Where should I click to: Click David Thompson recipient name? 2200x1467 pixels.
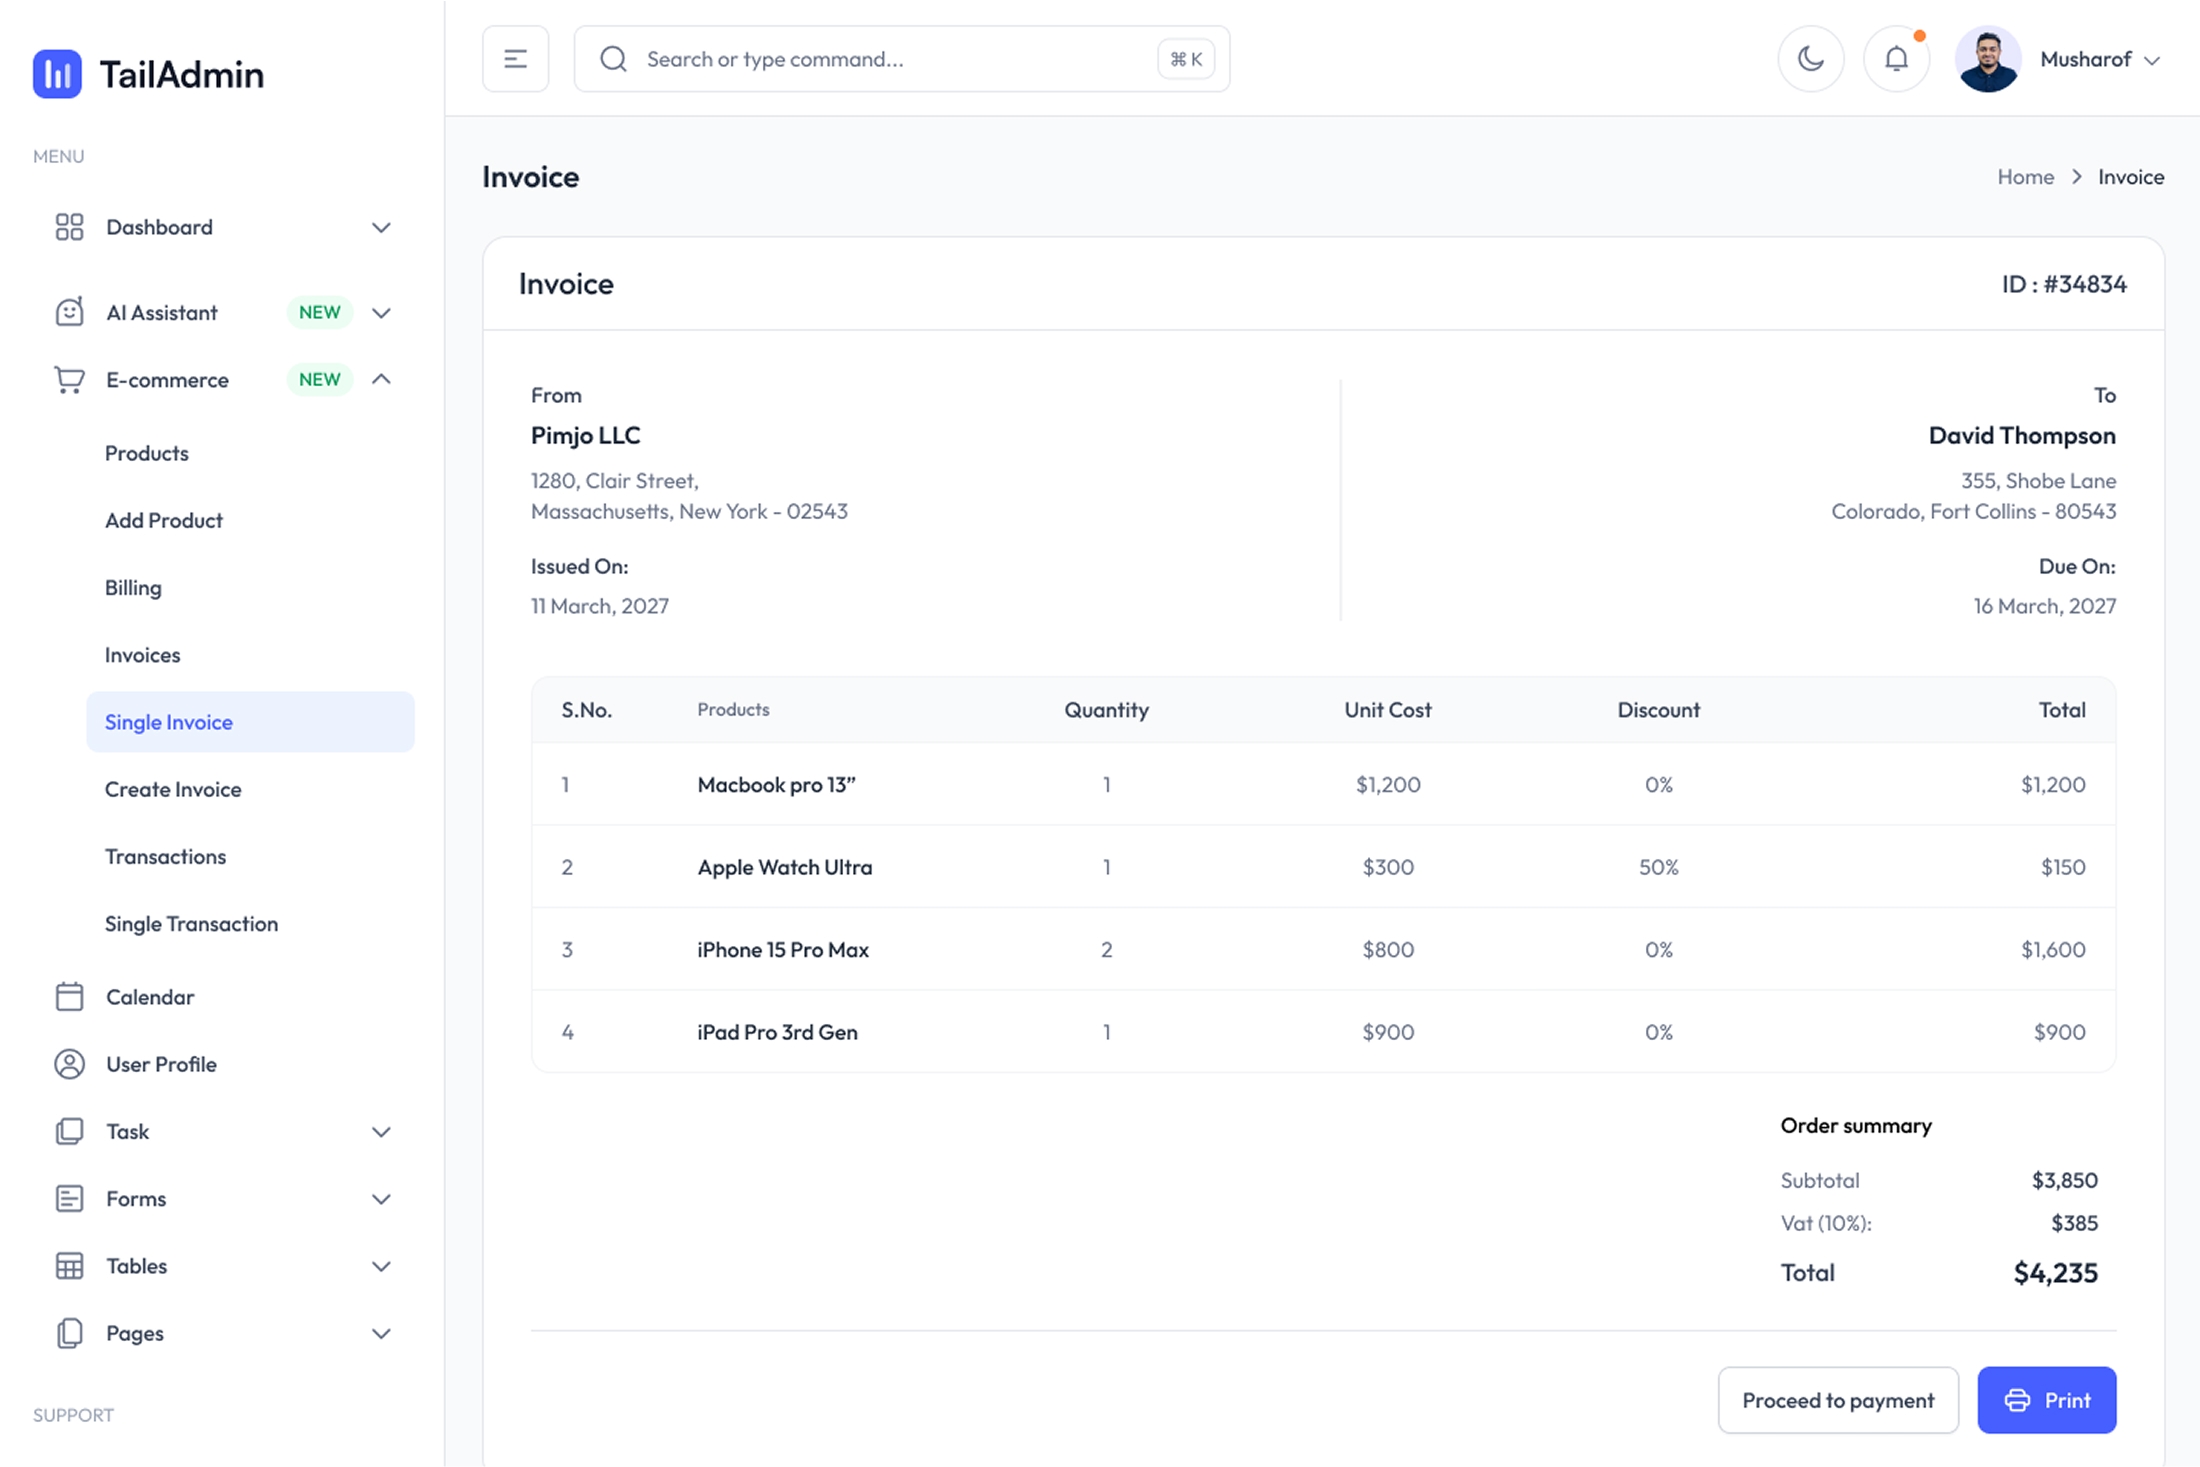coord(2021,436)
